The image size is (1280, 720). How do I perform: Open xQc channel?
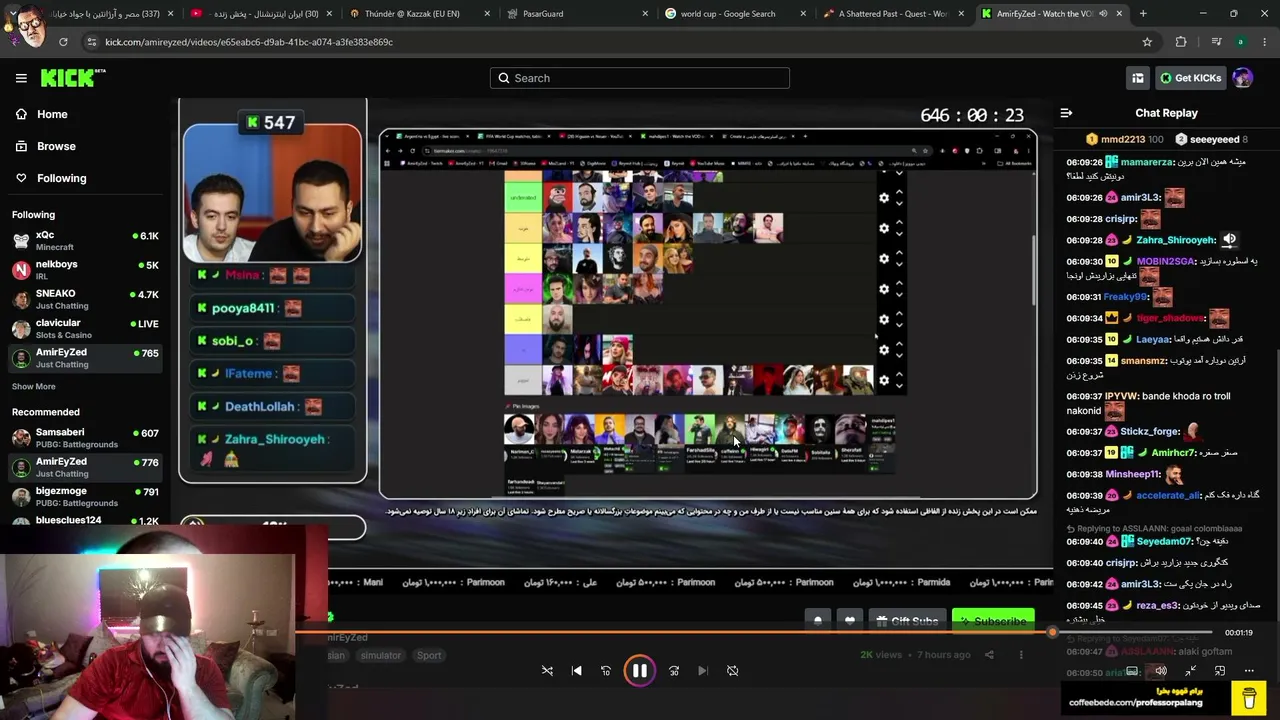tap(85, 241)
